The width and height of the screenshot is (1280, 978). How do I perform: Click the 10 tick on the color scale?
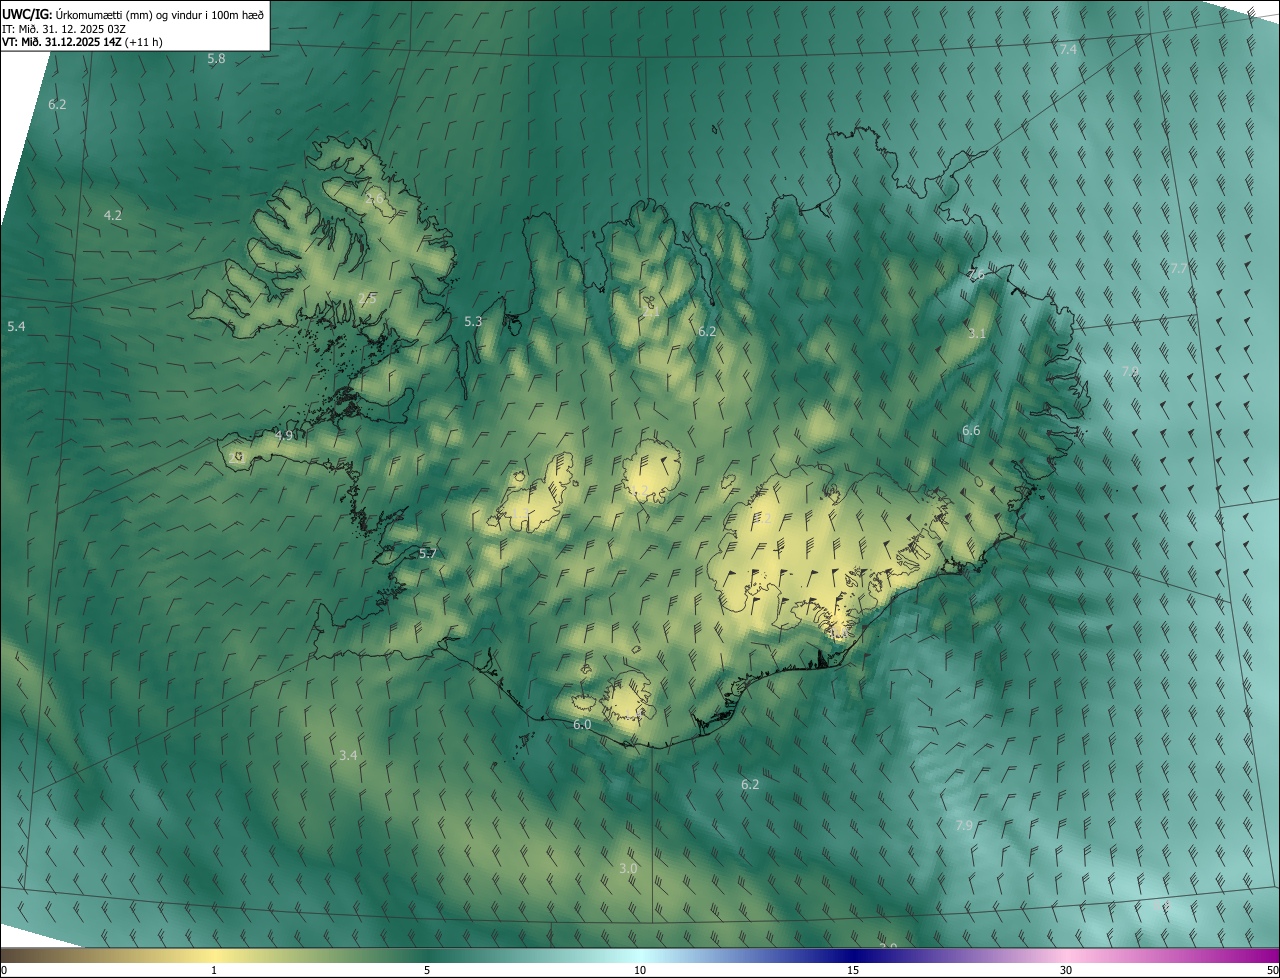(x=640, y=970)
